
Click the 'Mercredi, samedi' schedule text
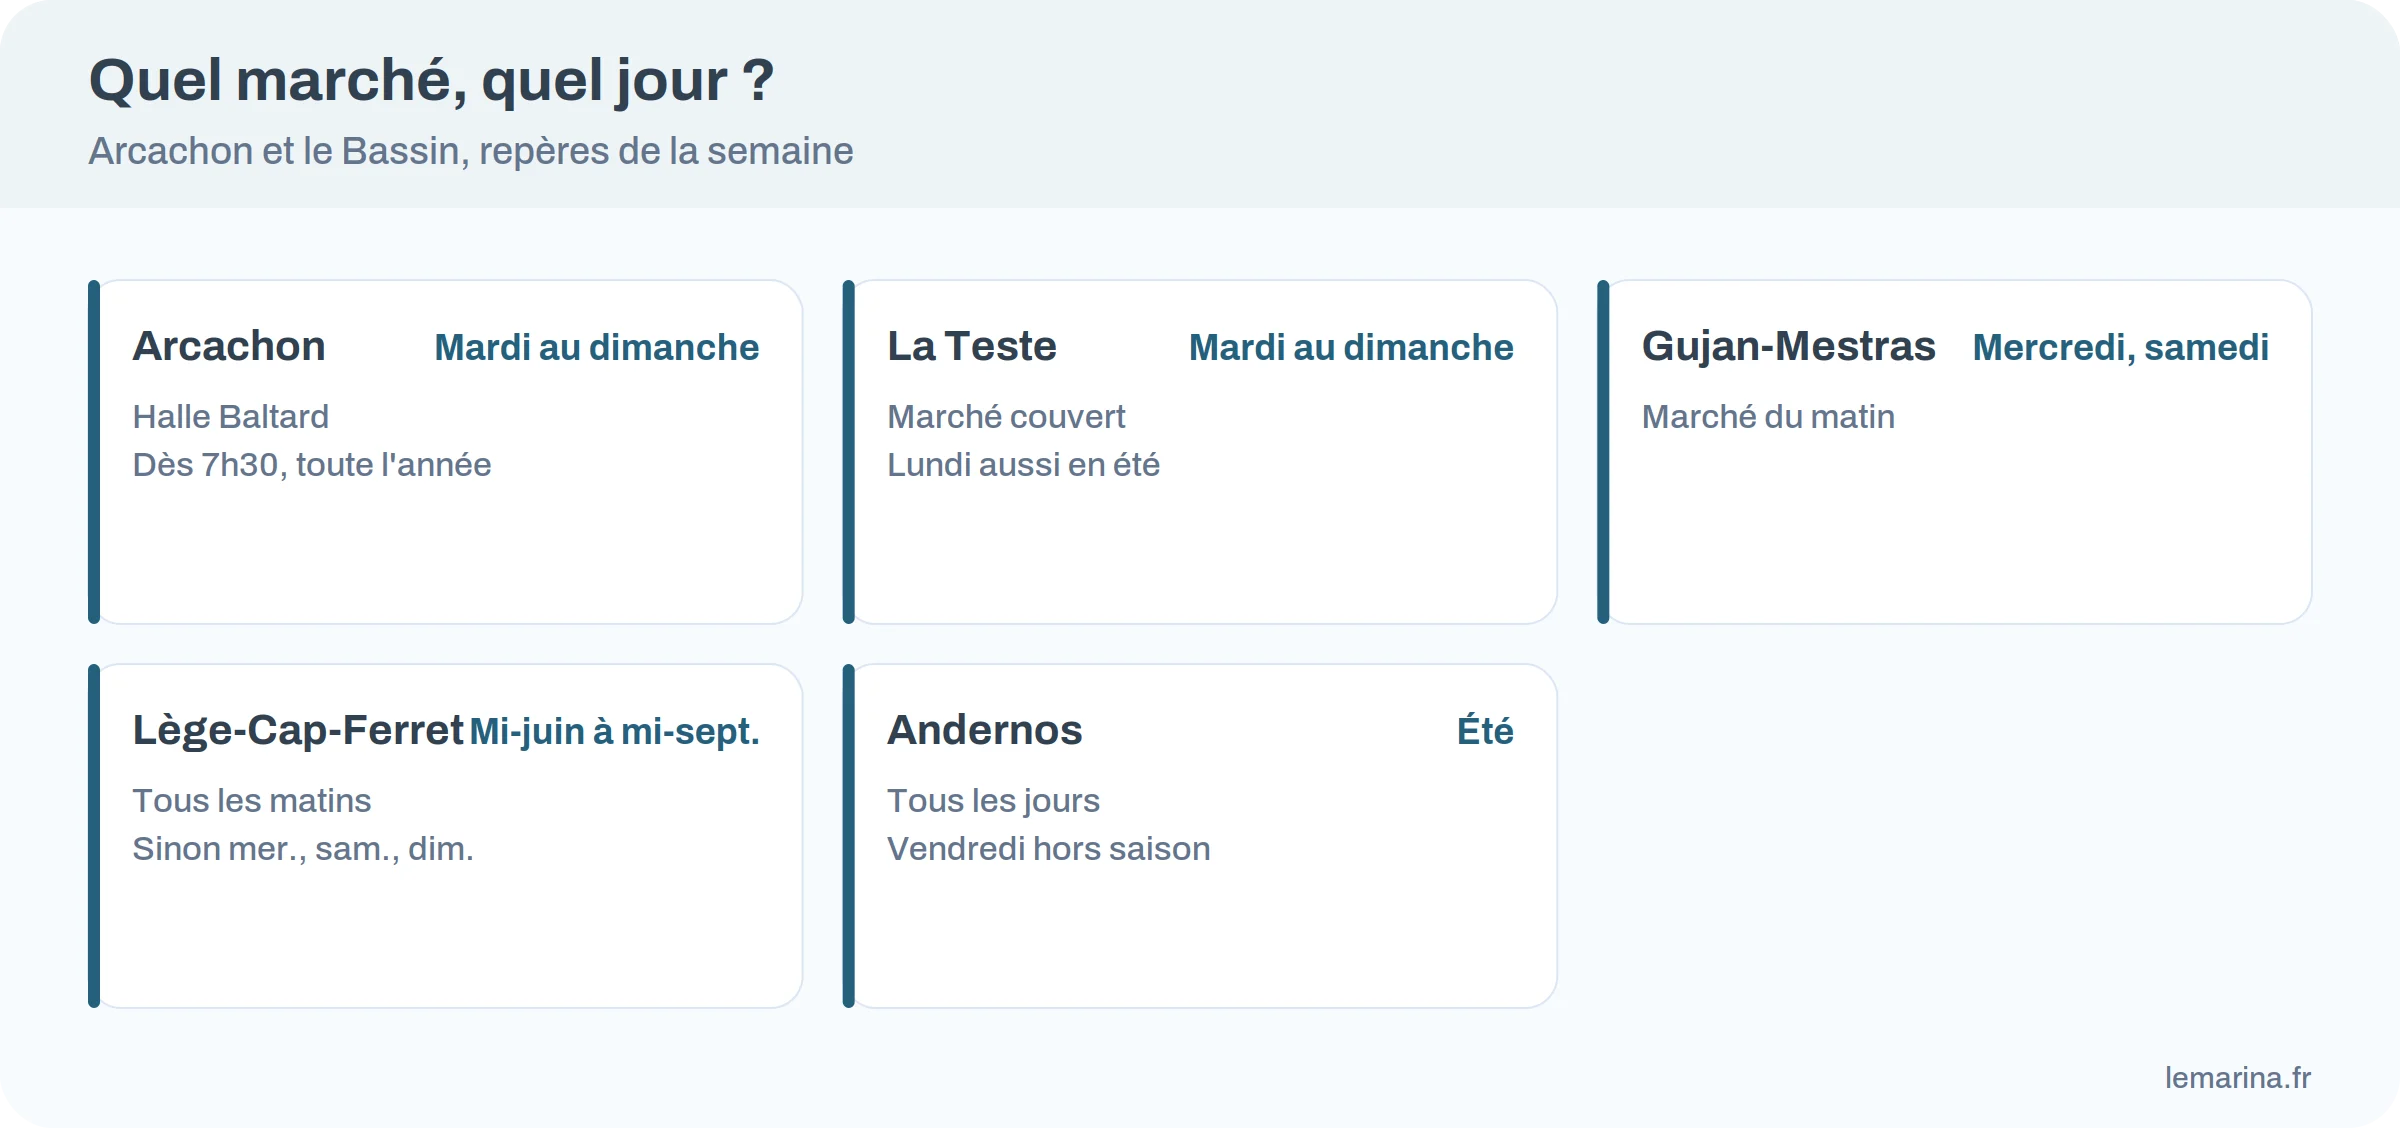2120,347
